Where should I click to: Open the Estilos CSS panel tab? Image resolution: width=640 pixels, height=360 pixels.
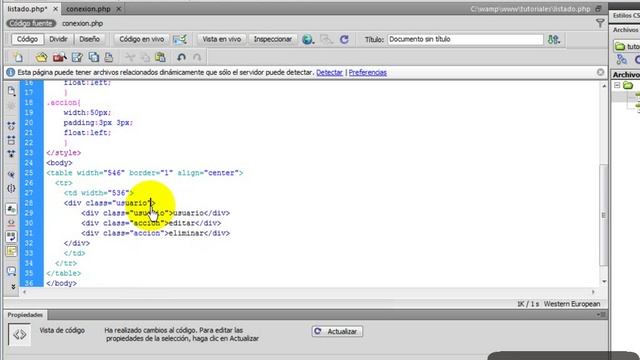(626, 16)
